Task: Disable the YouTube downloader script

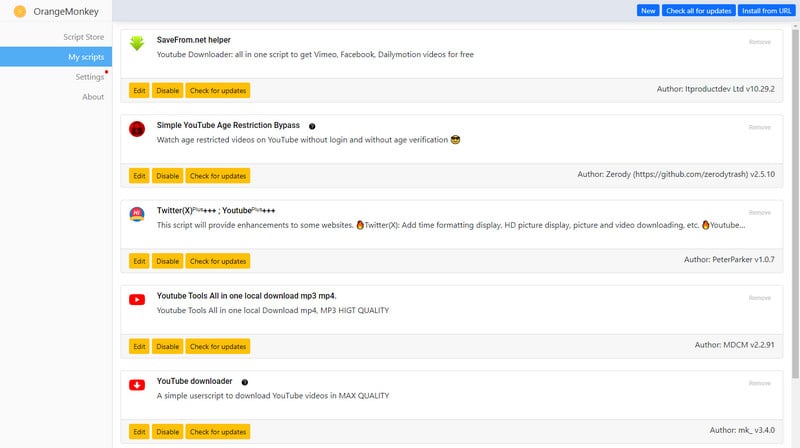Action: tap(167, 431)
